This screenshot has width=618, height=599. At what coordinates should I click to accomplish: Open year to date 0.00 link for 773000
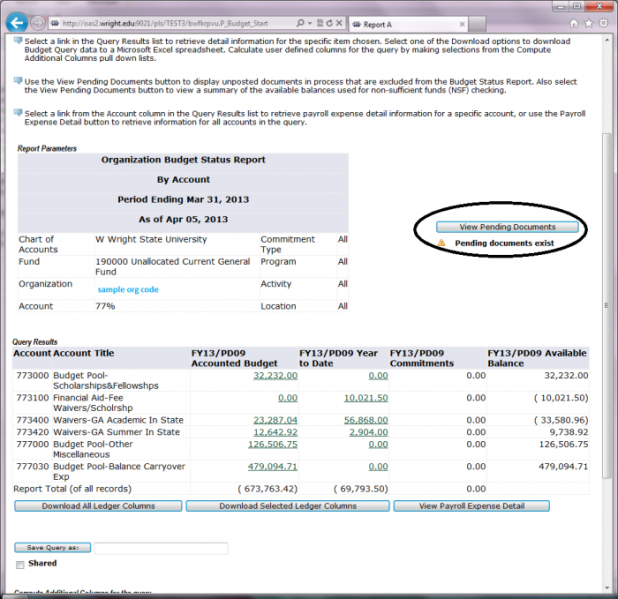point(378,375)
